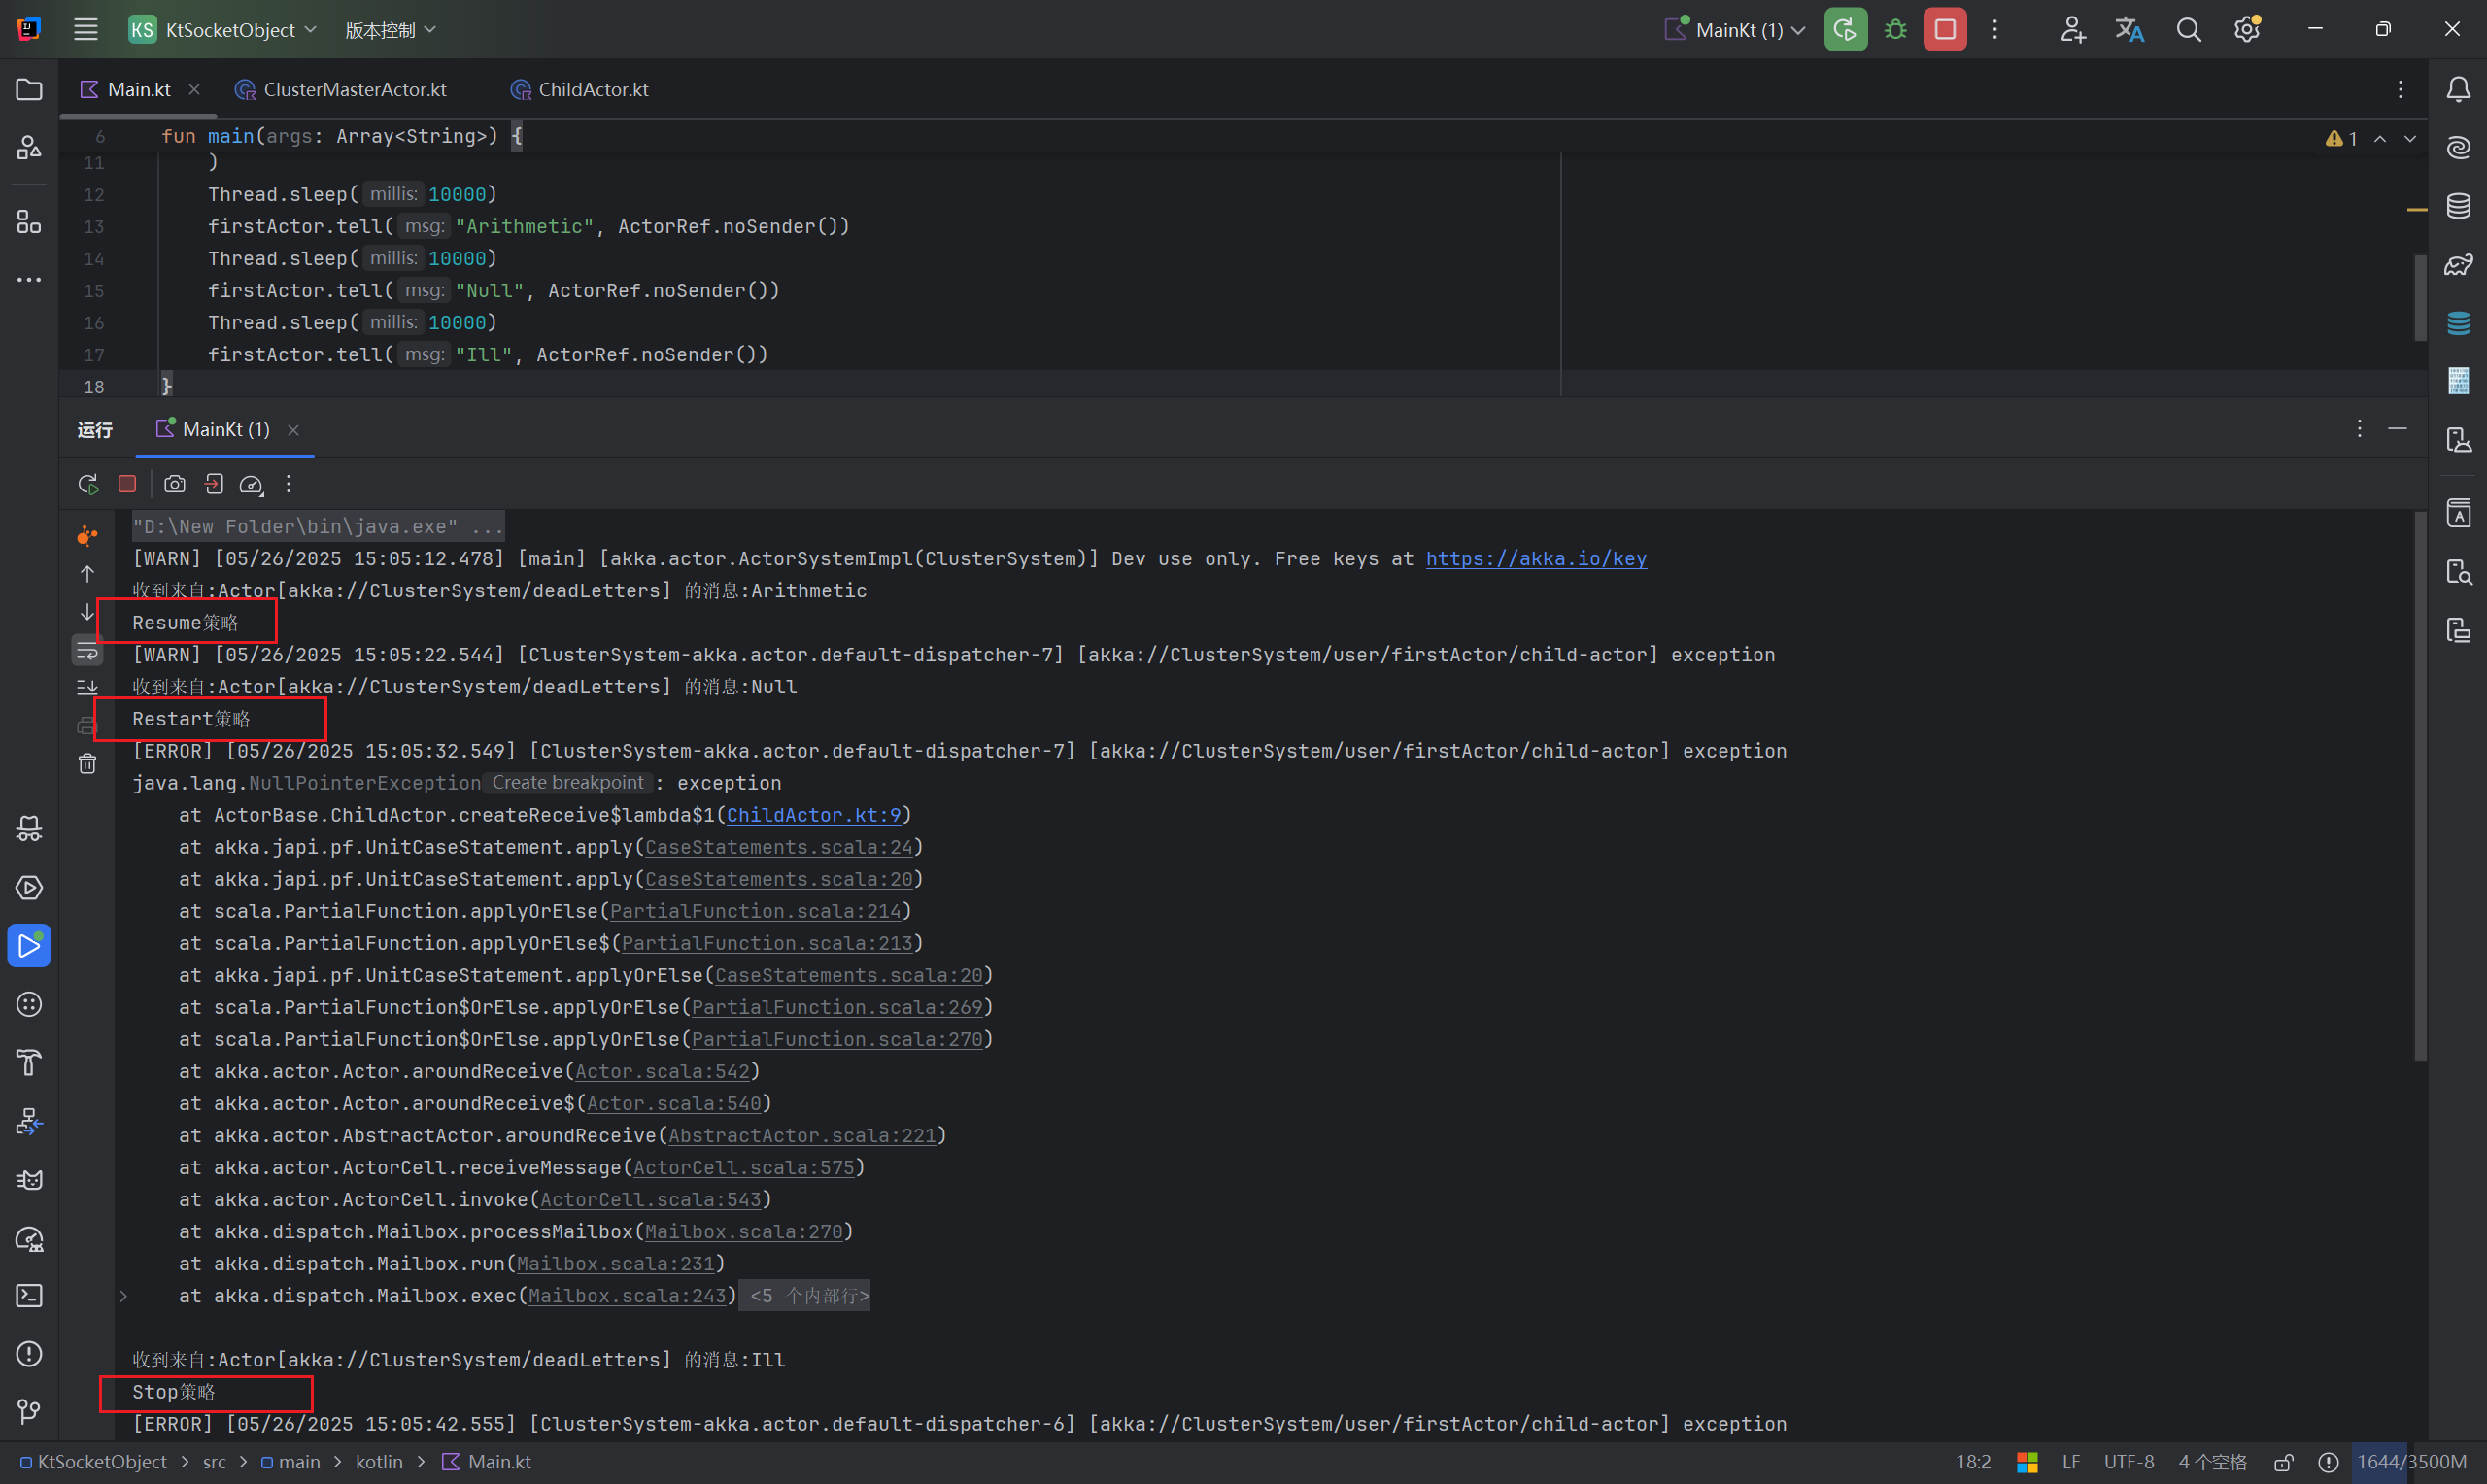Open Search Everywhere magnifier
The image size is (2487, 1484).
(x=2189, y=29)
